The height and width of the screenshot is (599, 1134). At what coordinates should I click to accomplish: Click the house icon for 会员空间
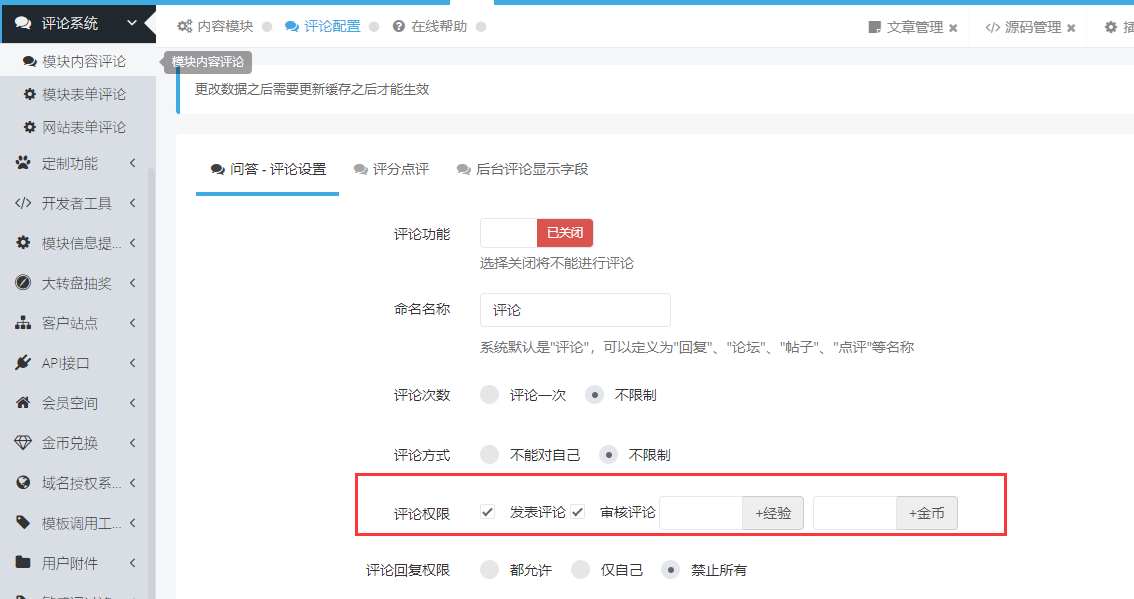23,402
